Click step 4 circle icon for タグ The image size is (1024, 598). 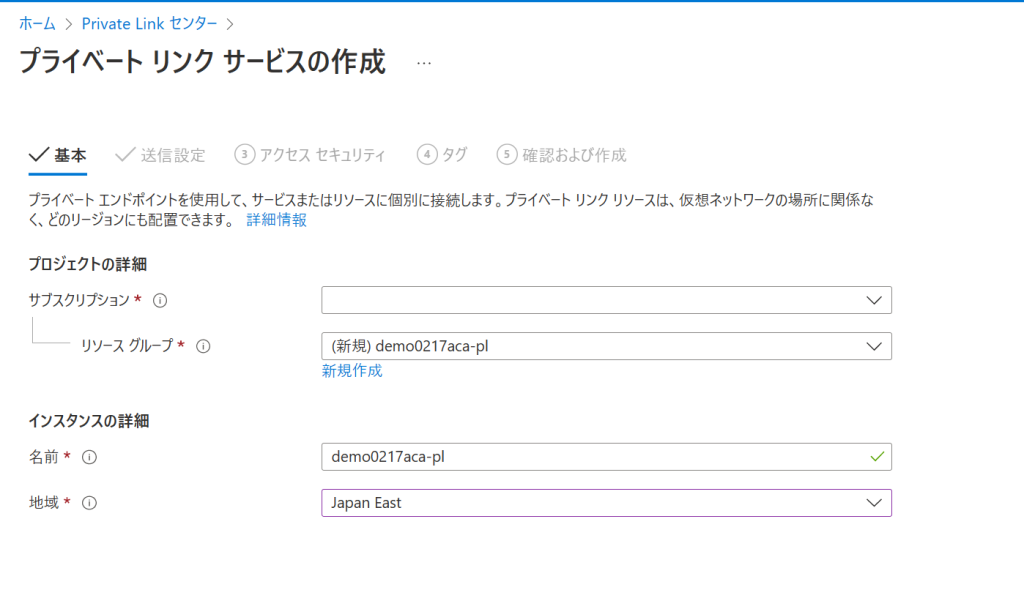(x=427, y=155)
